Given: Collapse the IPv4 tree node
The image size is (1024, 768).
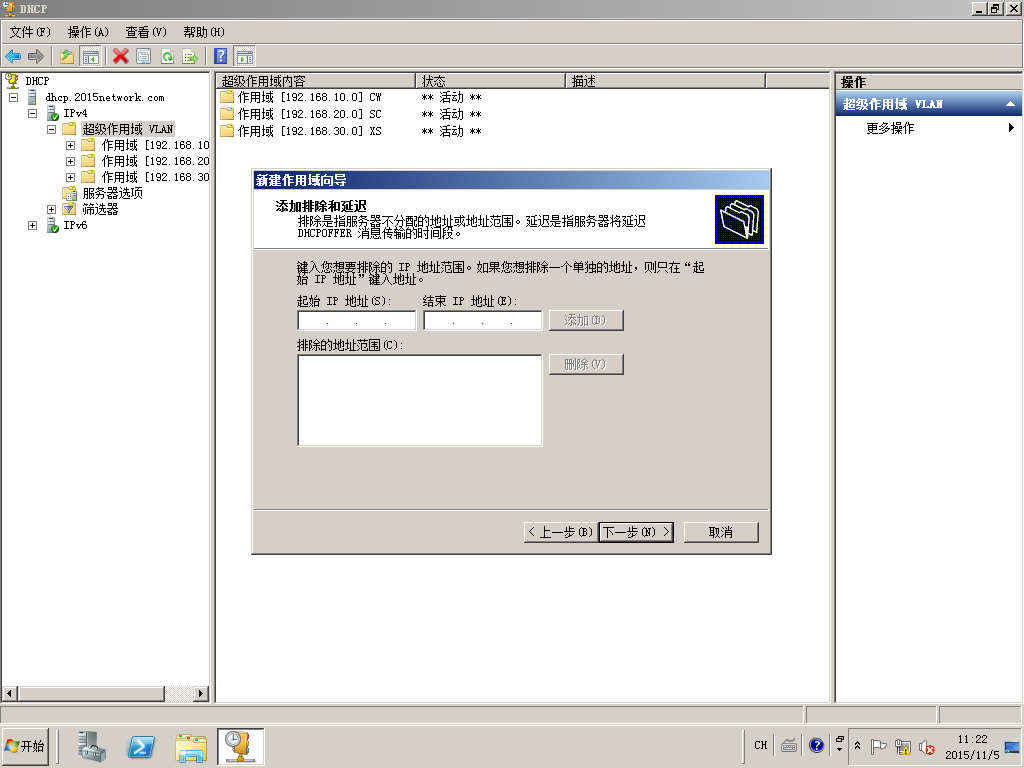Looking at the screenshot, I should [x=33, y=114].
